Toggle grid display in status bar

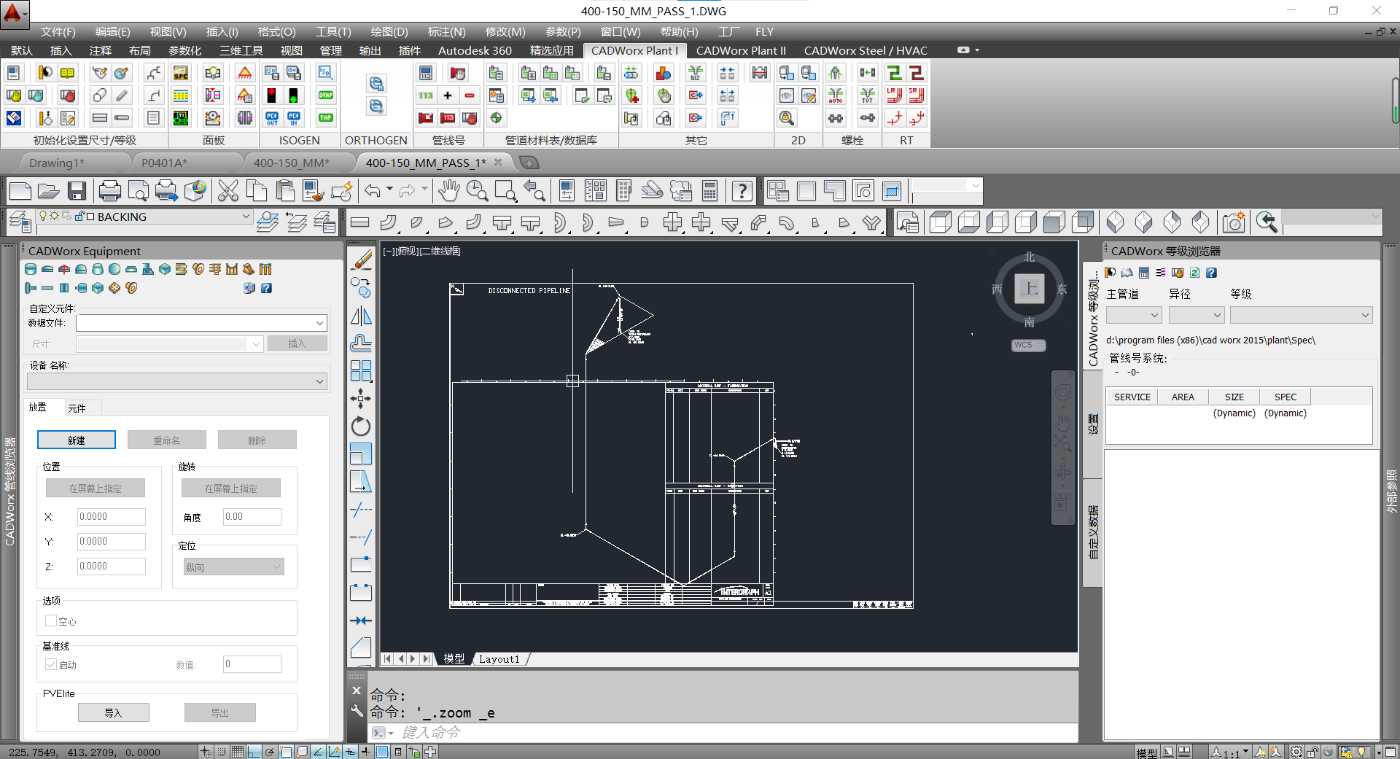click(238, 752)
